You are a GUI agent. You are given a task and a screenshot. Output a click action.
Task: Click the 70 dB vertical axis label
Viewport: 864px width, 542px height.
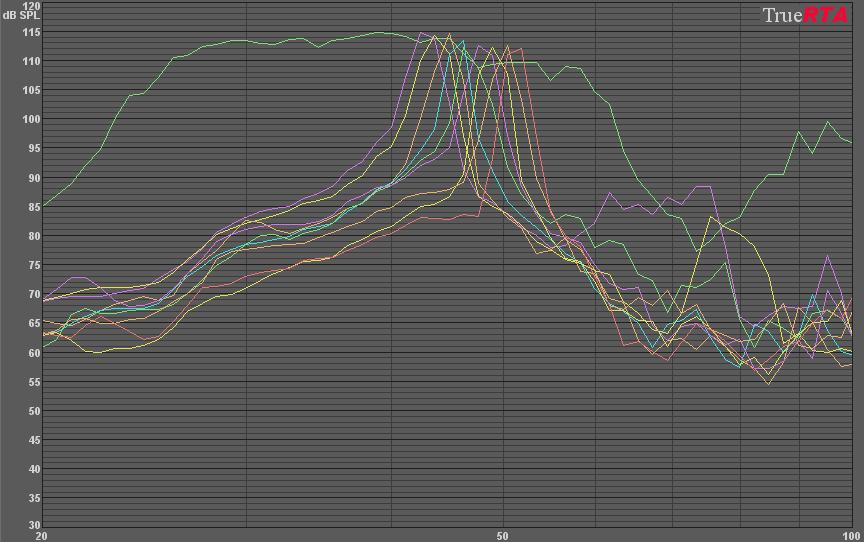pyautogui.click(x=33, y=295)
